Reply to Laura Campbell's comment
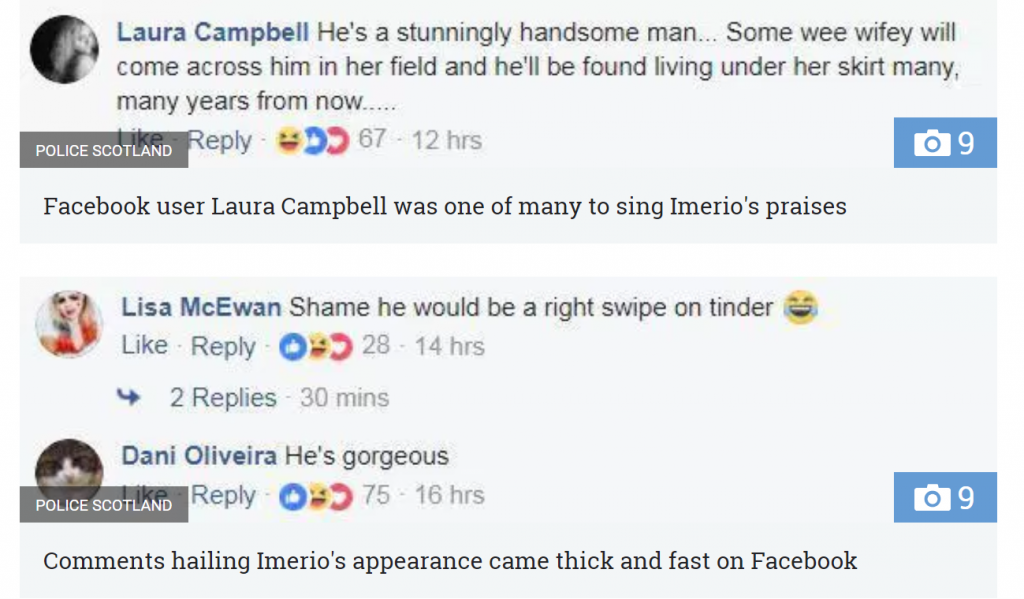The image size is (1024, 599). (220, 141)
